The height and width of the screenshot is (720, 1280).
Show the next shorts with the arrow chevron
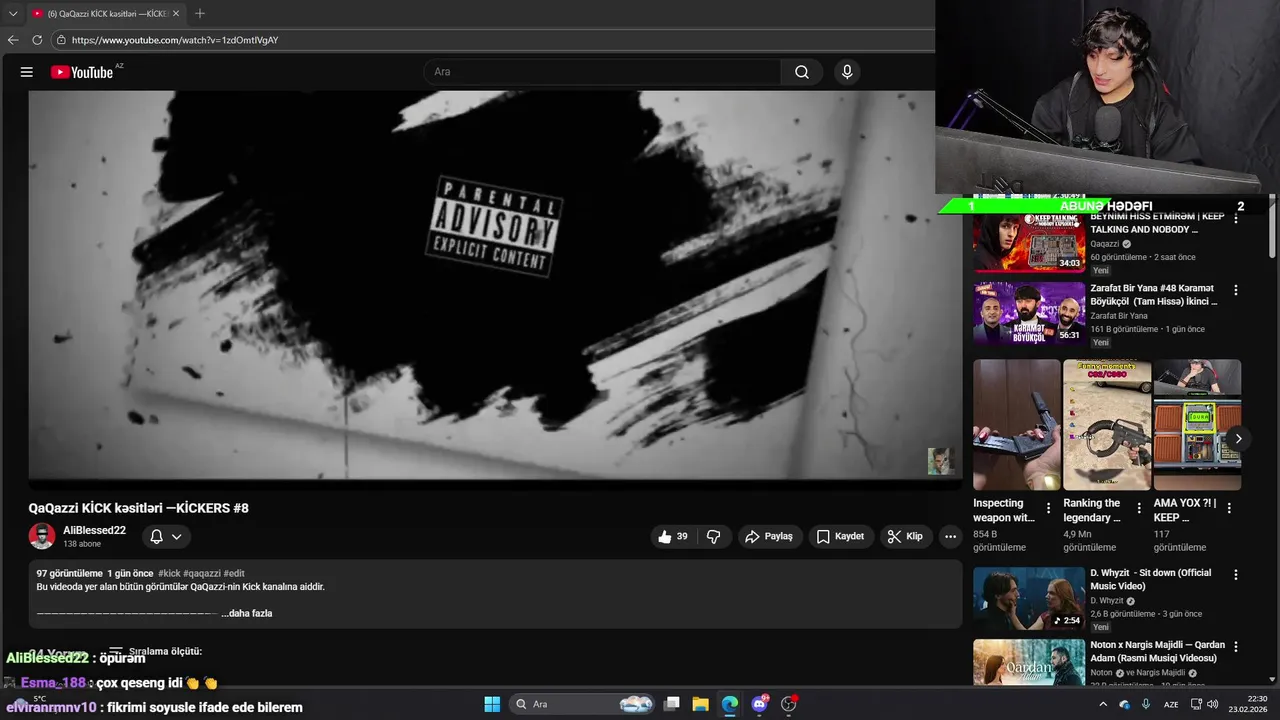point(1238,439)
